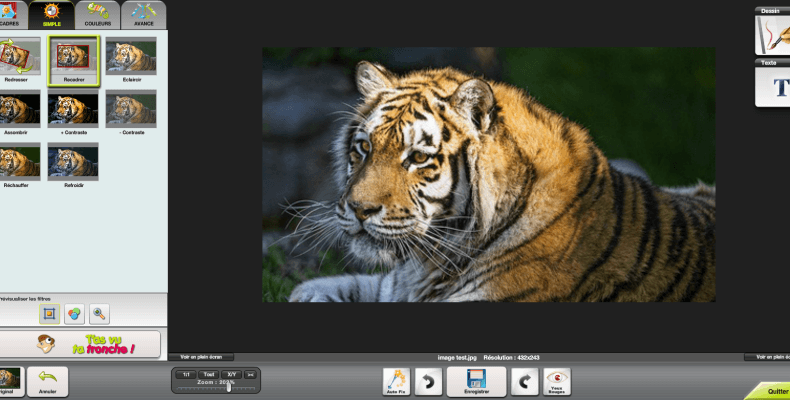Select the Yeux Rouges red-eye tool
The image size is (790, 400).
557,381
